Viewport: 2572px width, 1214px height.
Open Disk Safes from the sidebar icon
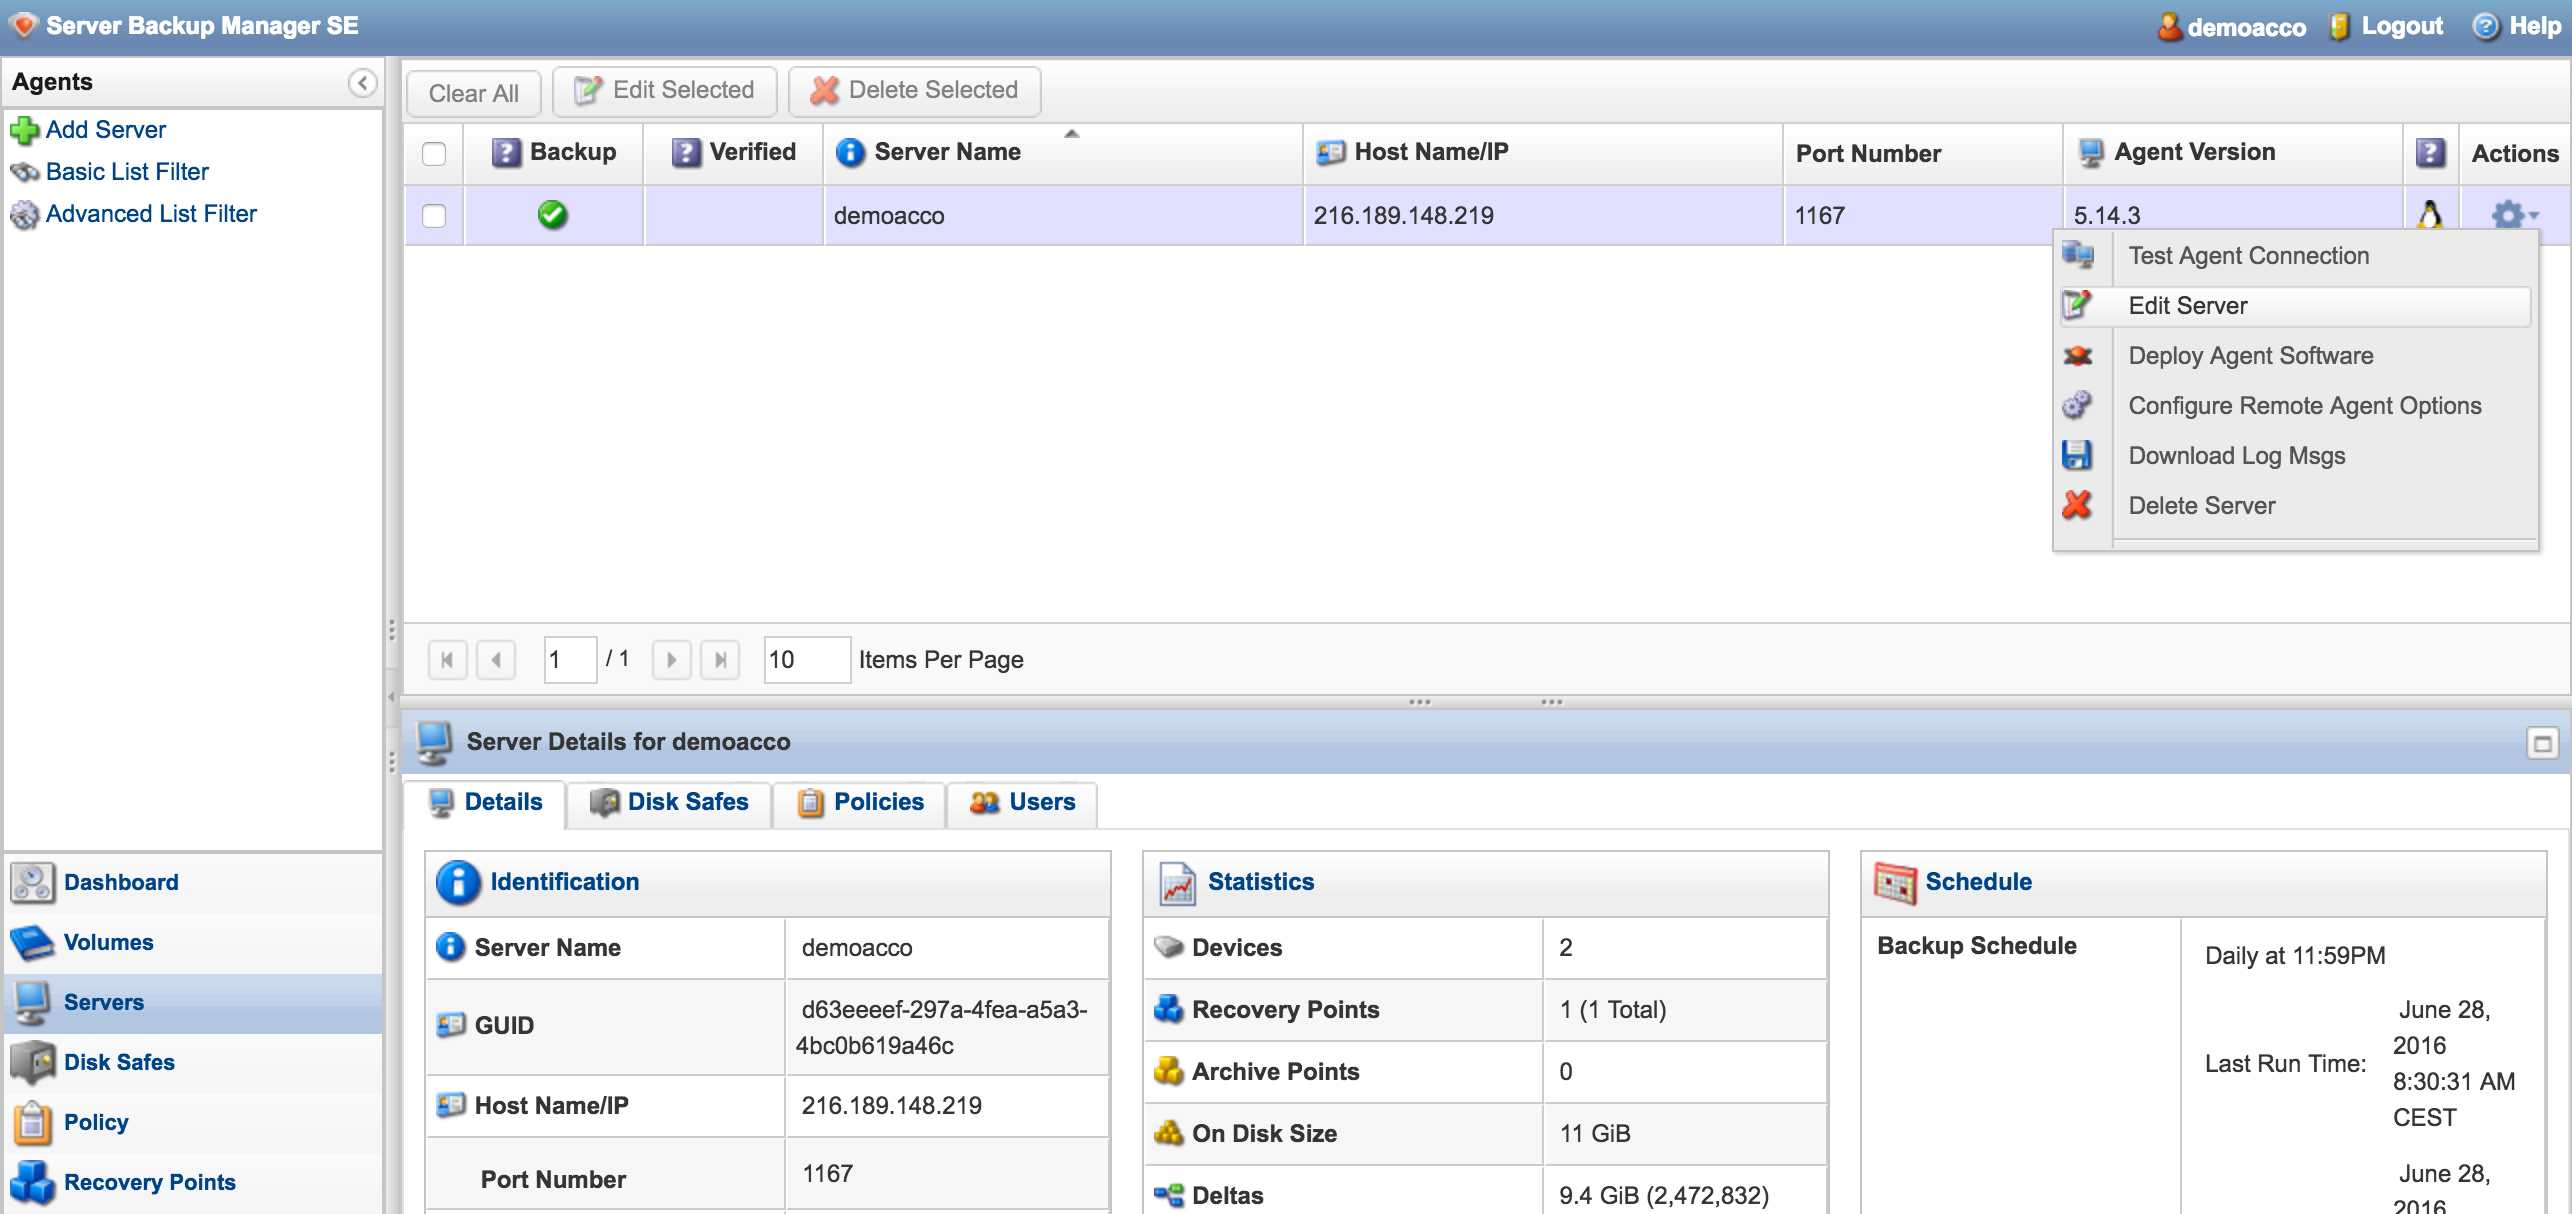coord(31,1061)
